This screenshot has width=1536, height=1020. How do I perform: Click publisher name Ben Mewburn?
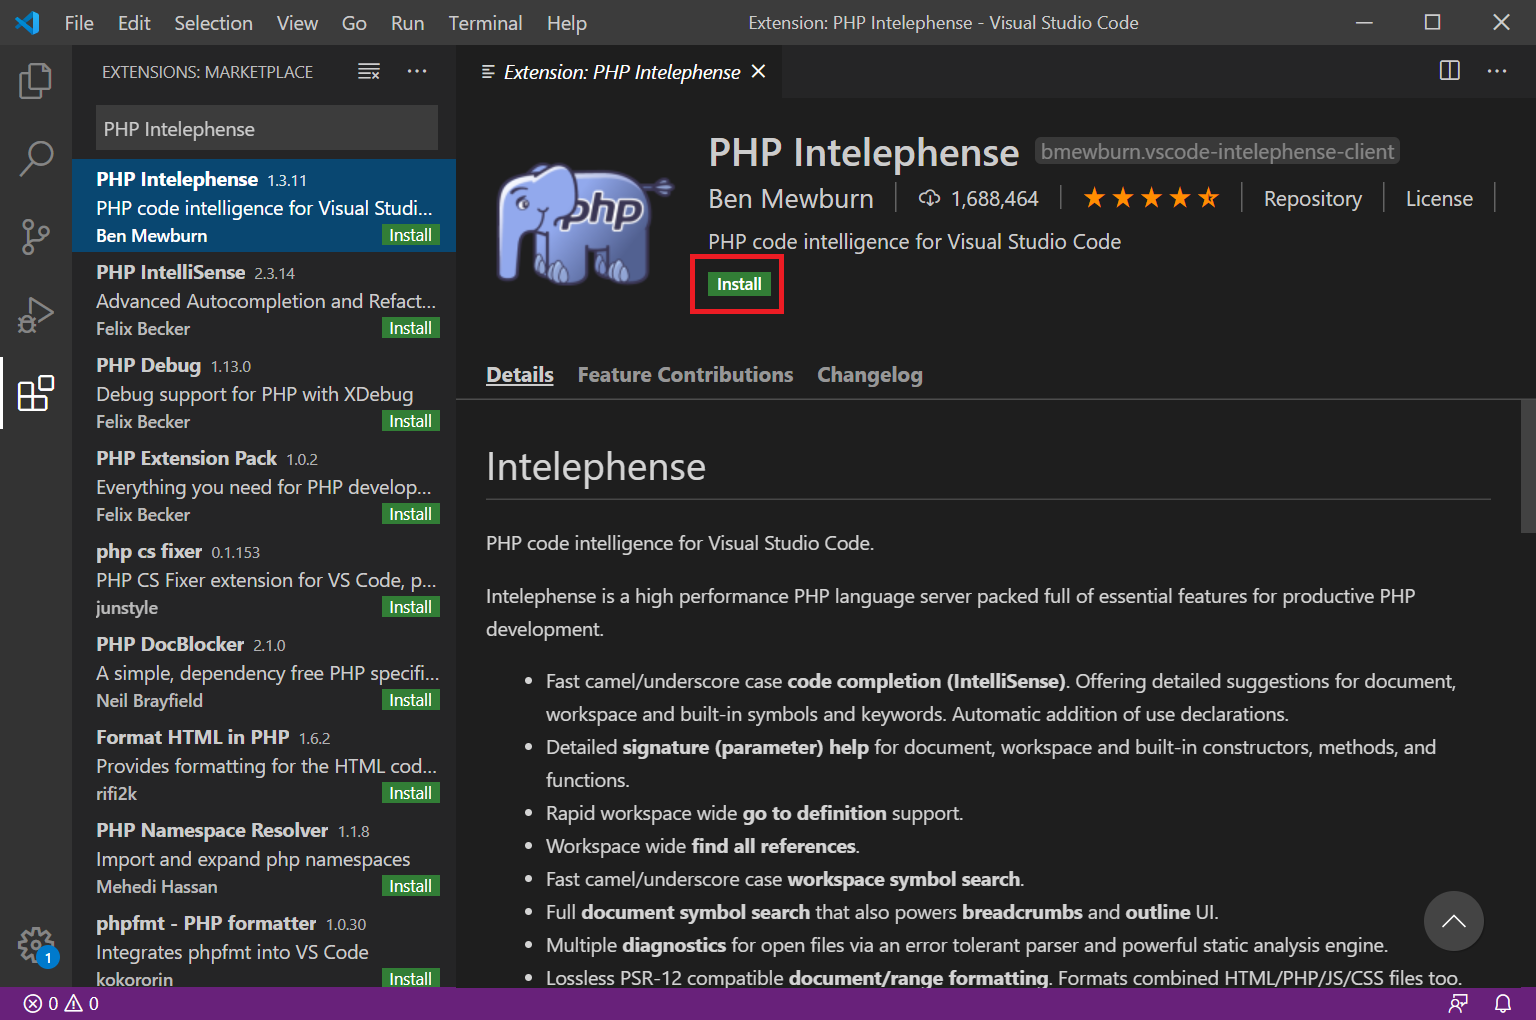[x=791, y=199]
